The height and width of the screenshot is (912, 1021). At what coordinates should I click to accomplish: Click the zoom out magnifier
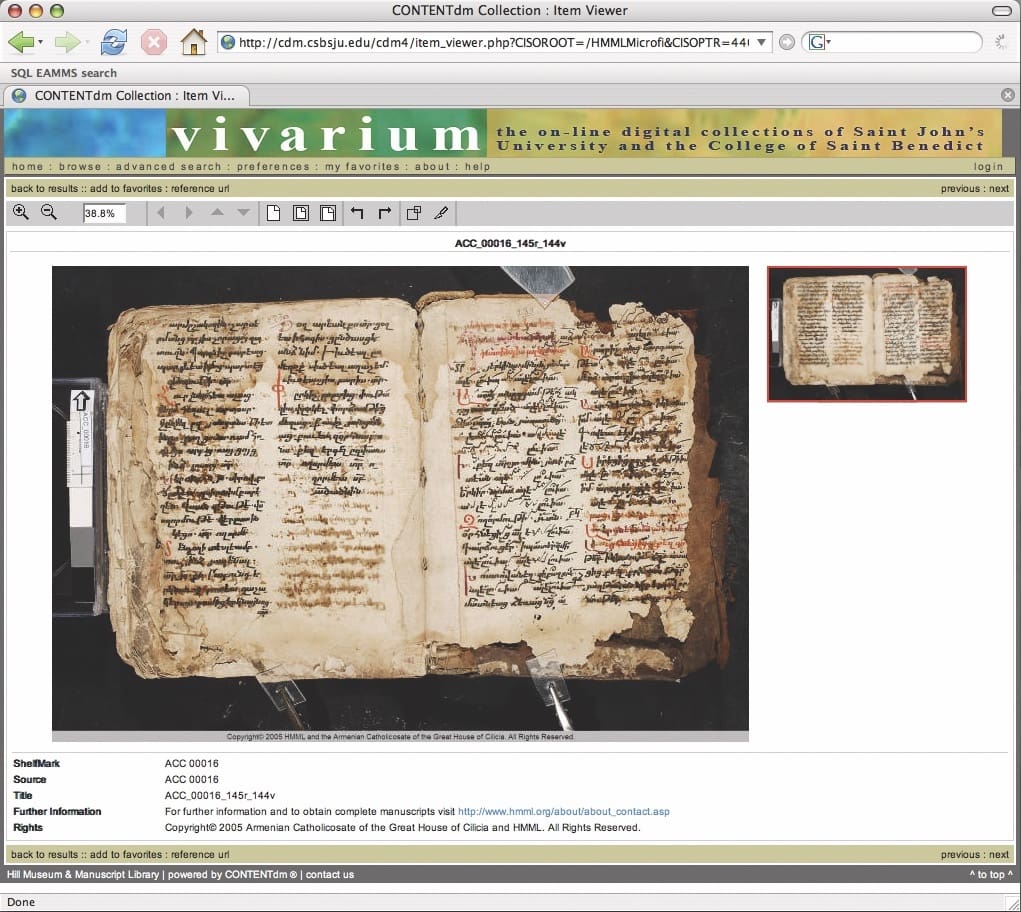click(49, 212)
